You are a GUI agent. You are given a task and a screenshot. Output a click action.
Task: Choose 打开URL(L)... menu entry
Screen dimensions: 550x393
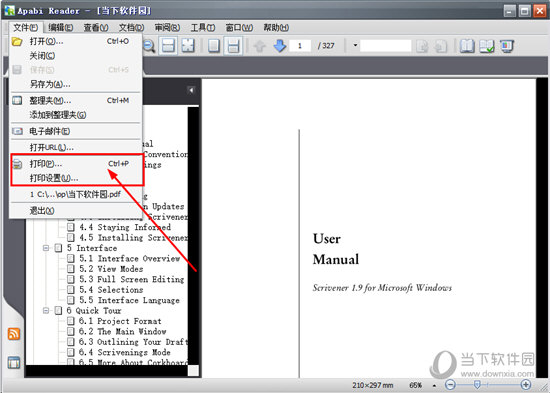76,147
